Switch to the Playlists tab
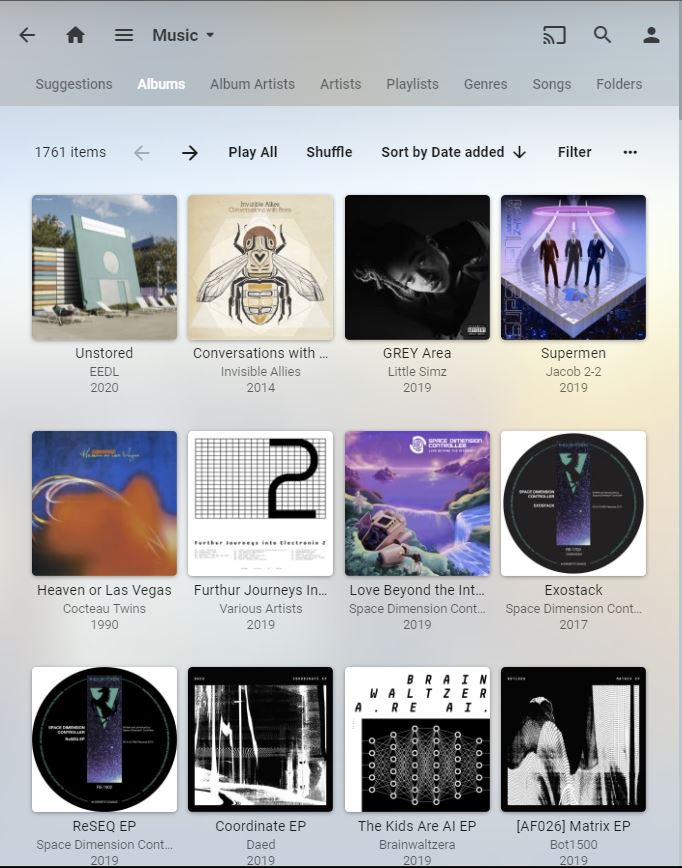Image resolution: width=682 pixels, height=868 pixels. coord(412,84)
